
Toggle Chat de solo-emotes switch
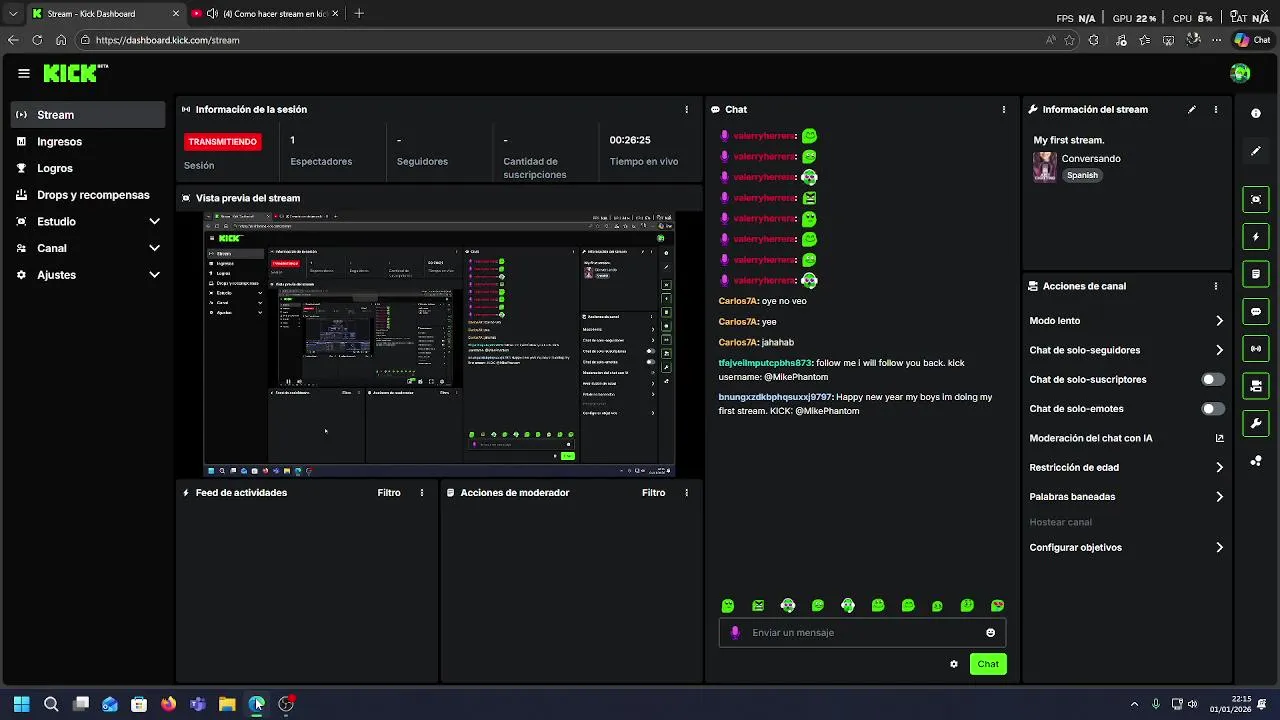(x=1213, y=409)
